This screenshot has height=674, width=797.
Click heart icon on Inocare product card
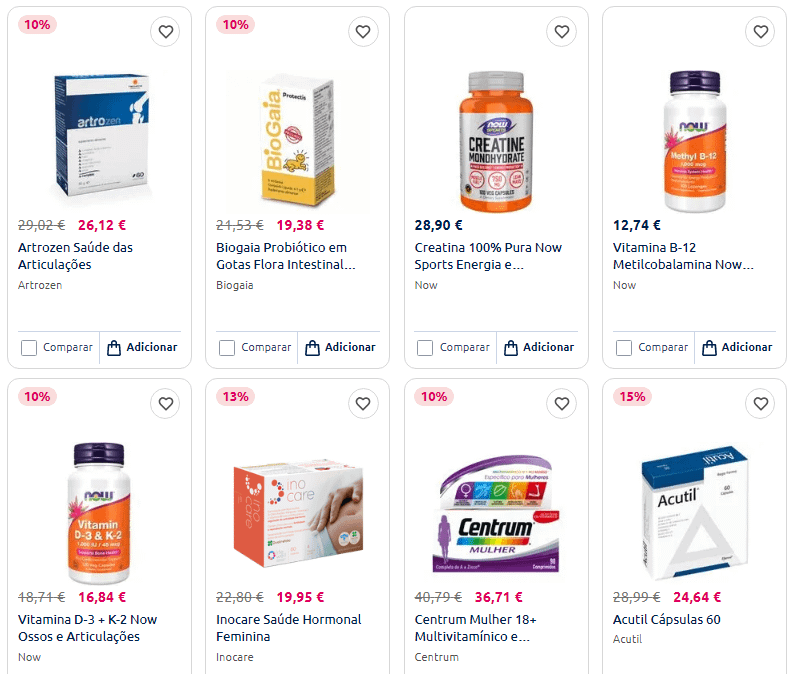coord(364,404)
